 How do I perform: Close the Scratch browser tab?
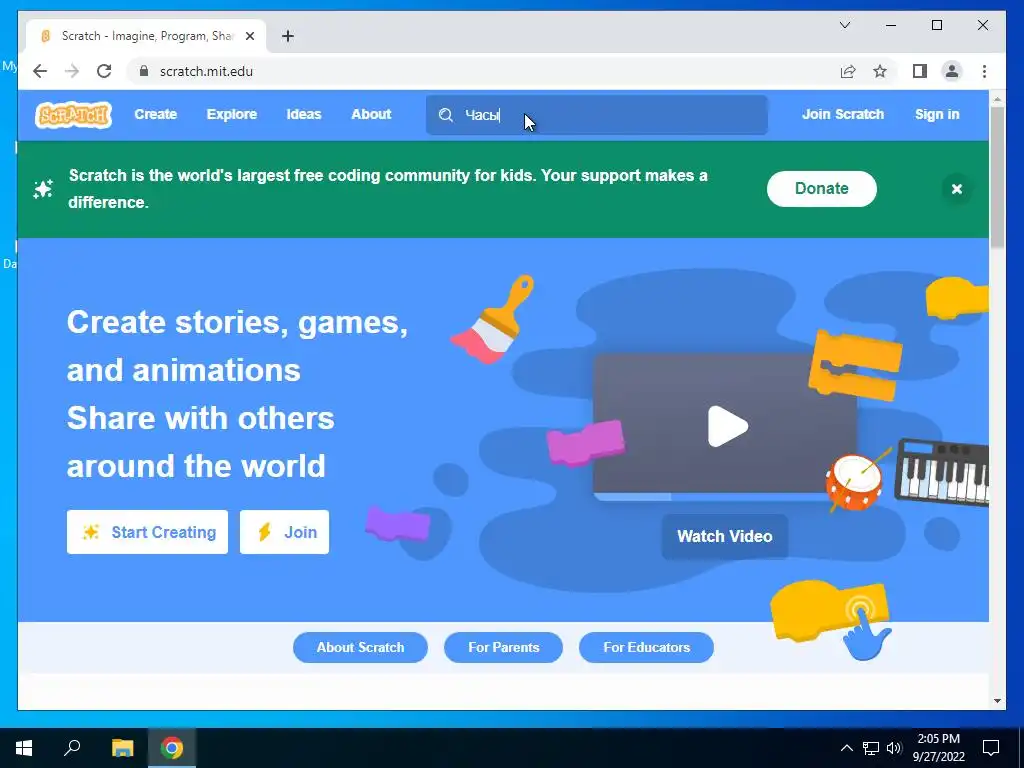(x=249, y=36)
